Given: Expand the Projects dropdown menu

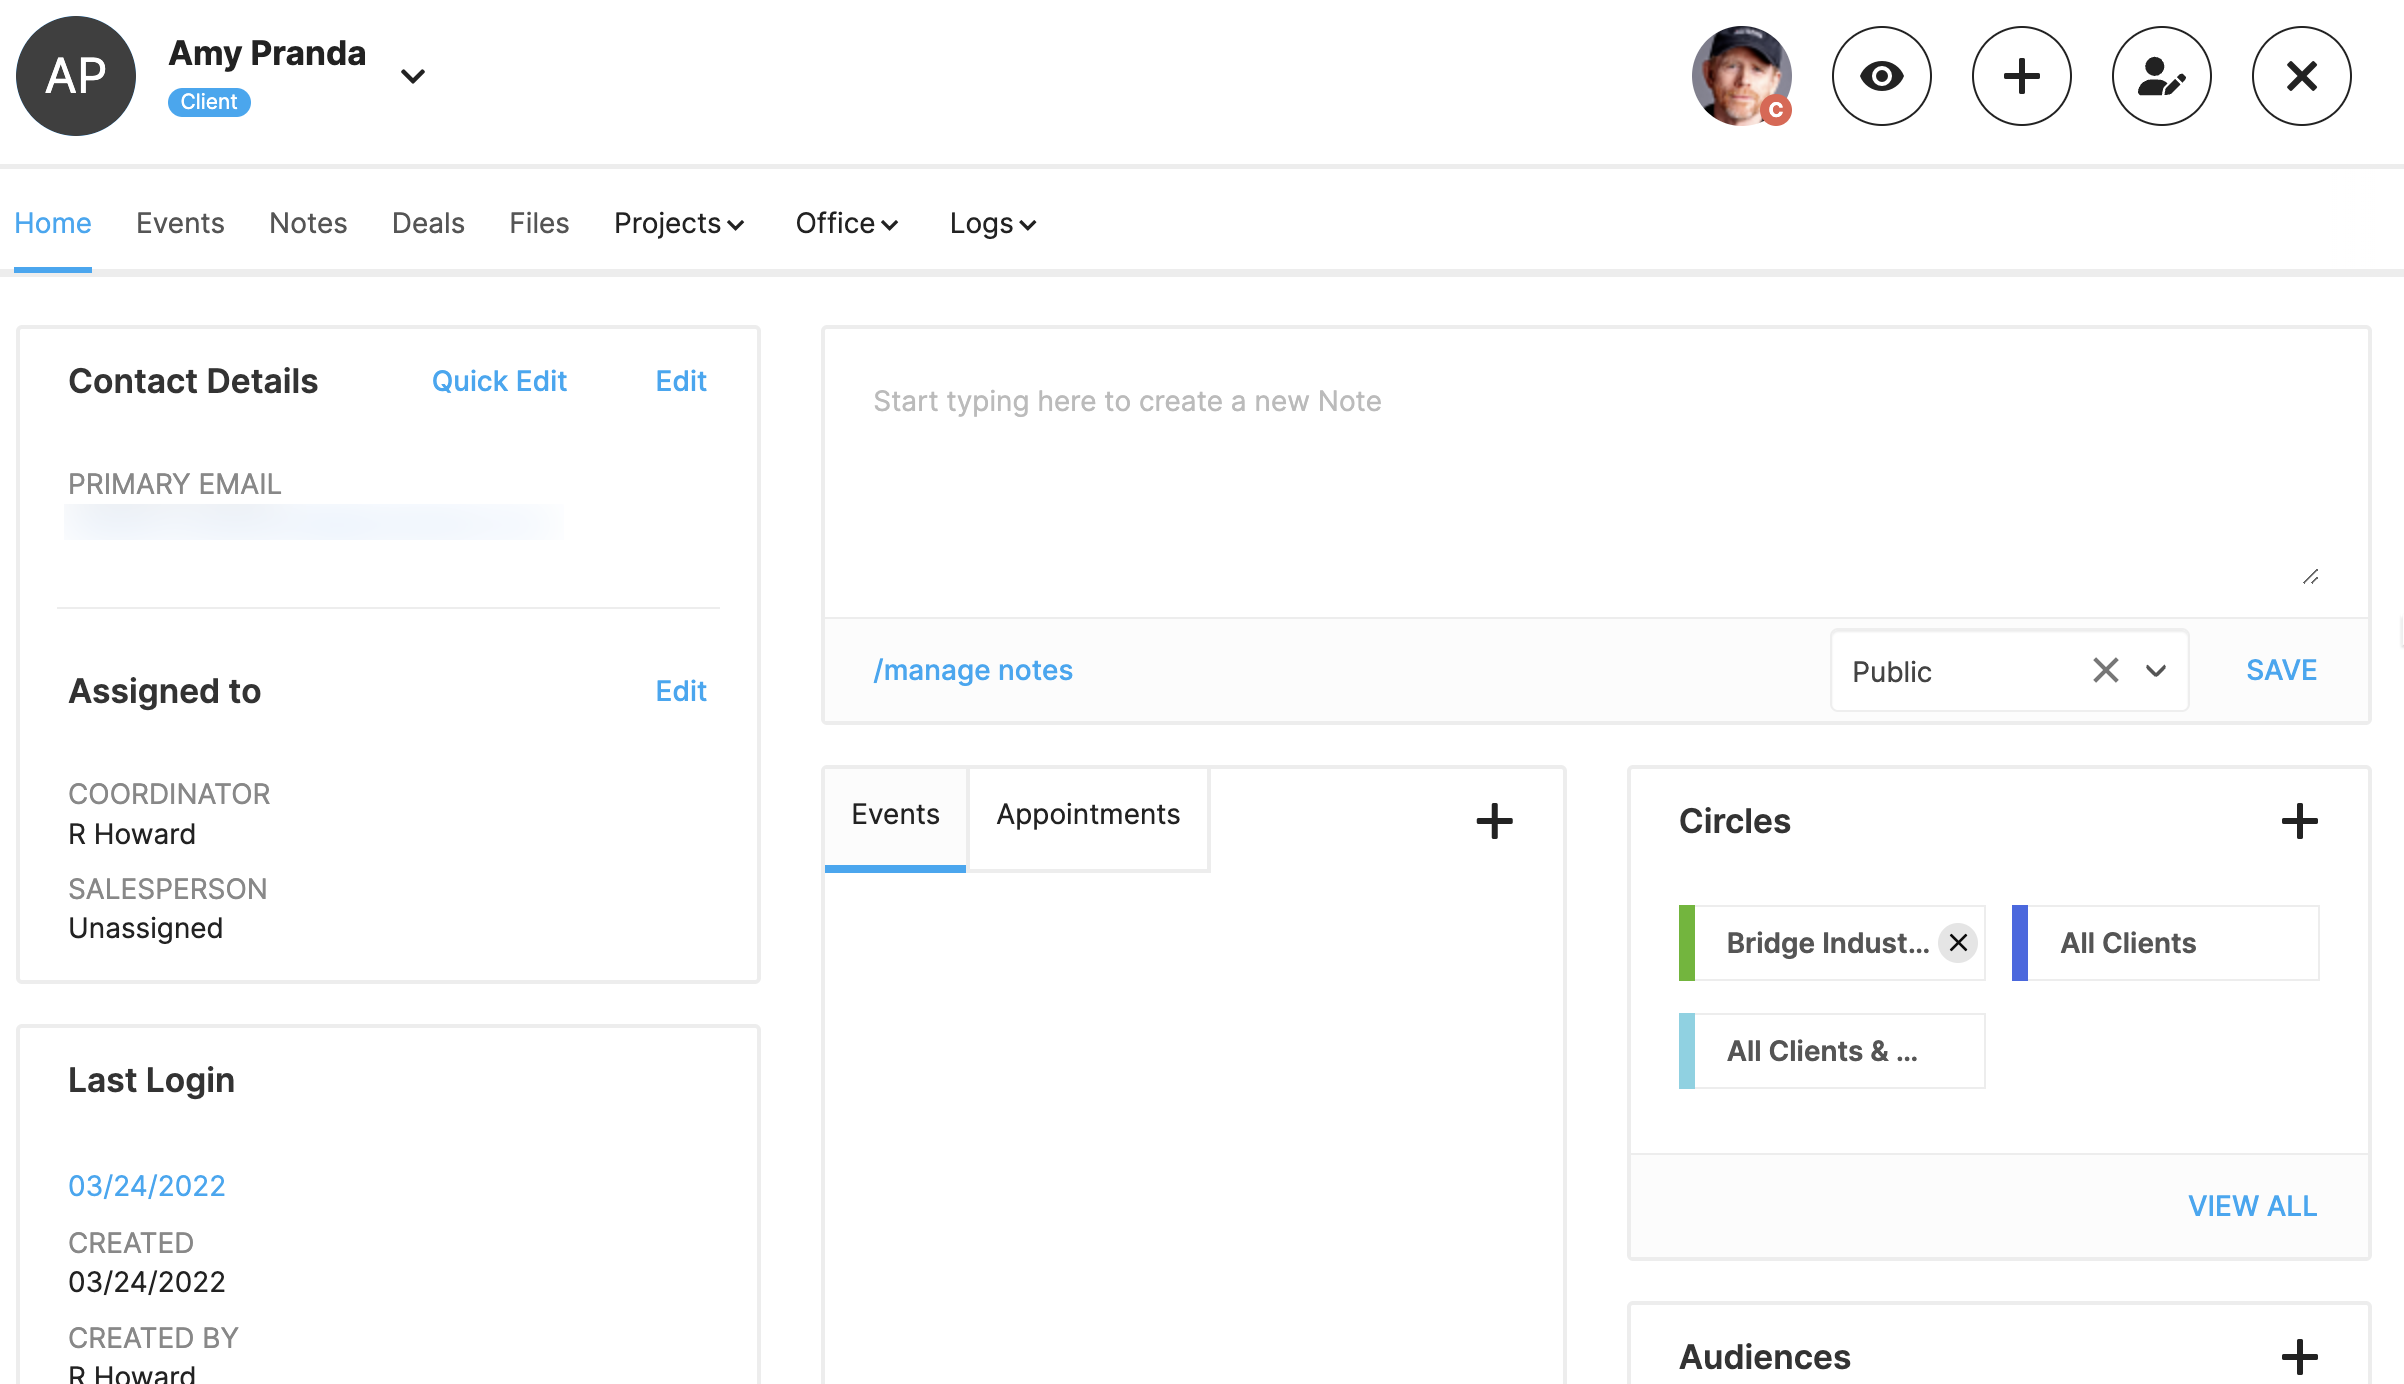Looking at the screenshot, I should pyautogui.click(x=679, y=223).
